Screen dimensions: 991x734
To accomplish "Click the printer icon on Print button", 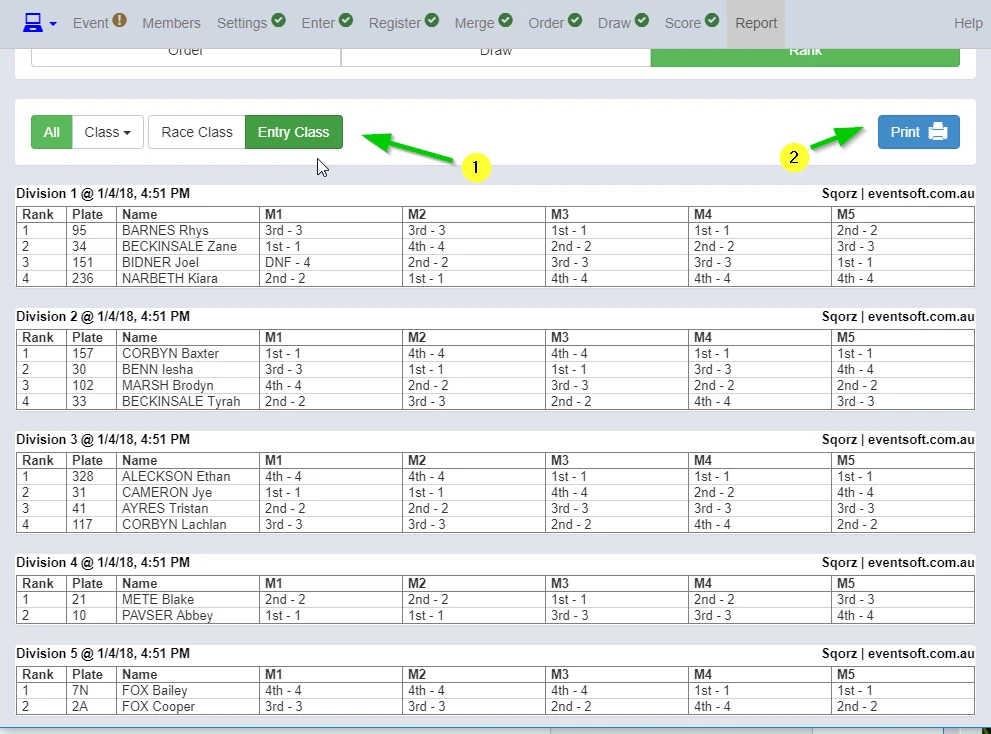I will point(938,132).
